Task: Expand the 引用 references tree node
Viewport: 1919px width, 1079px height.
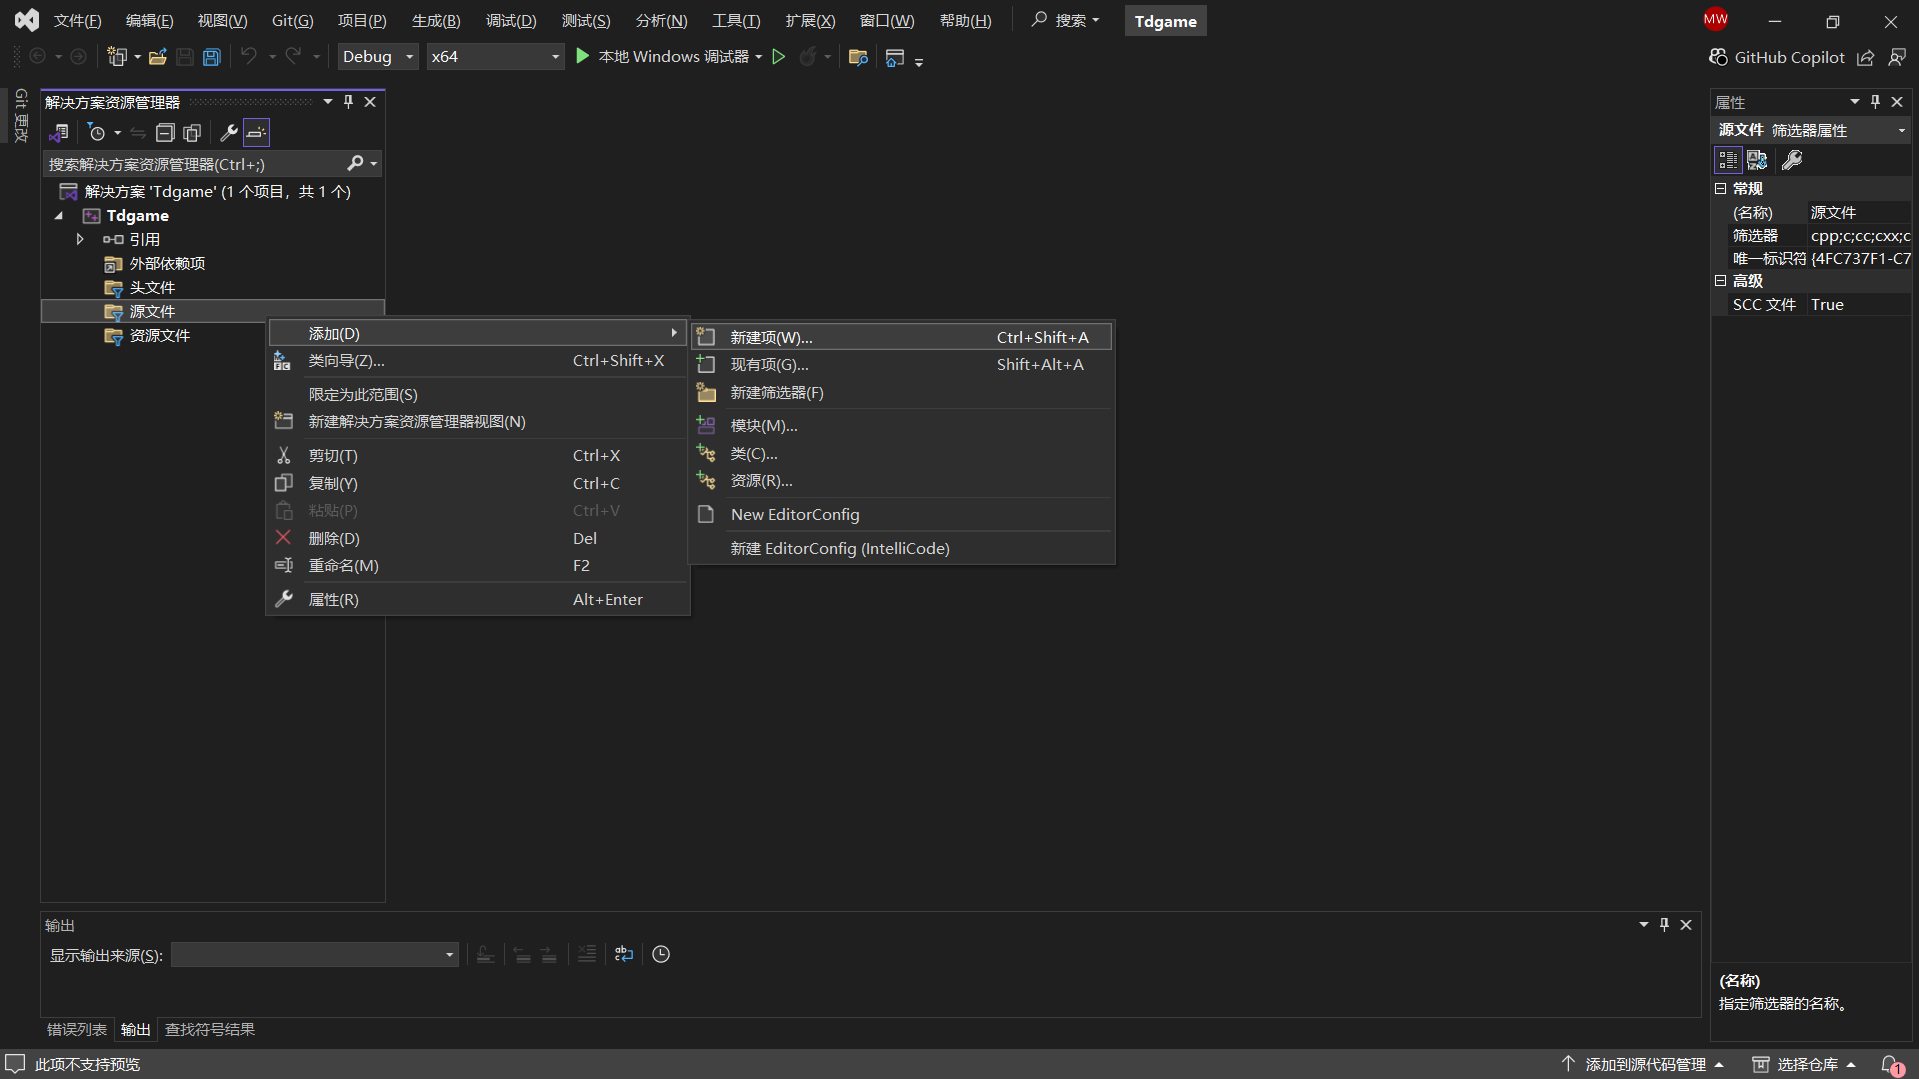Action: pos(80,239)
